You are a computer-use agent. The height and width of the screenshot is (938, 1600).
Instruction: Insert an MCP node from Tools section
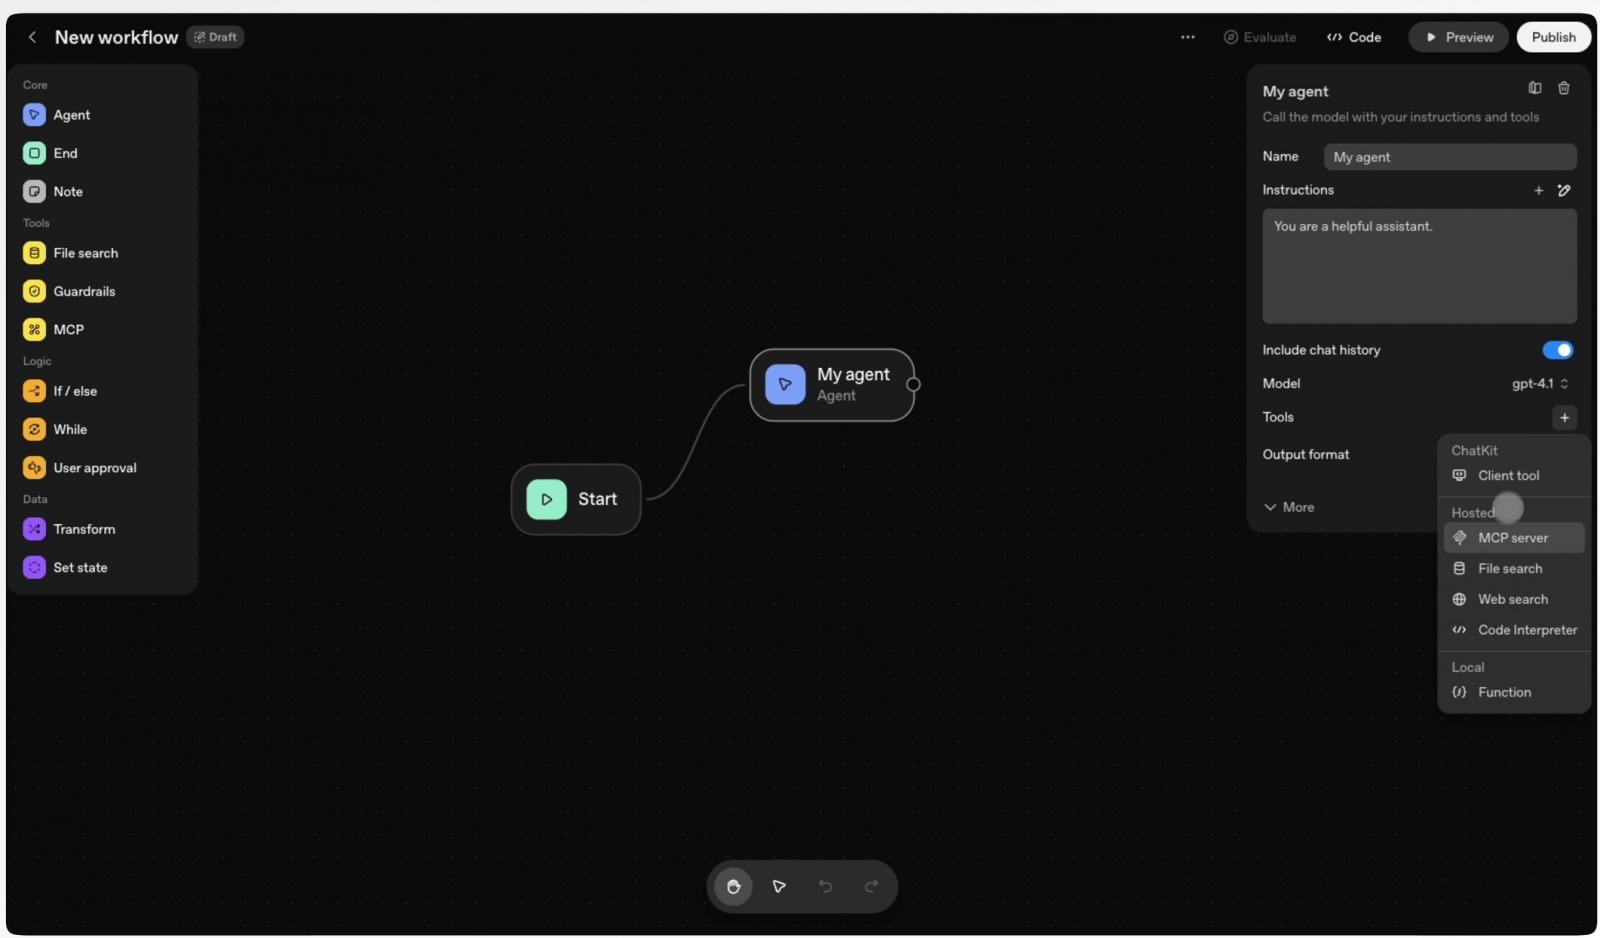pos(68,329)
